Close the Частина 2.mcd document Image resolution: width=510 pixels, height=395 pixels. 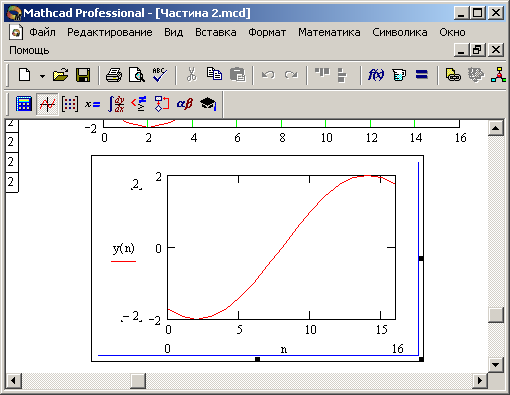tap(496, 50)
